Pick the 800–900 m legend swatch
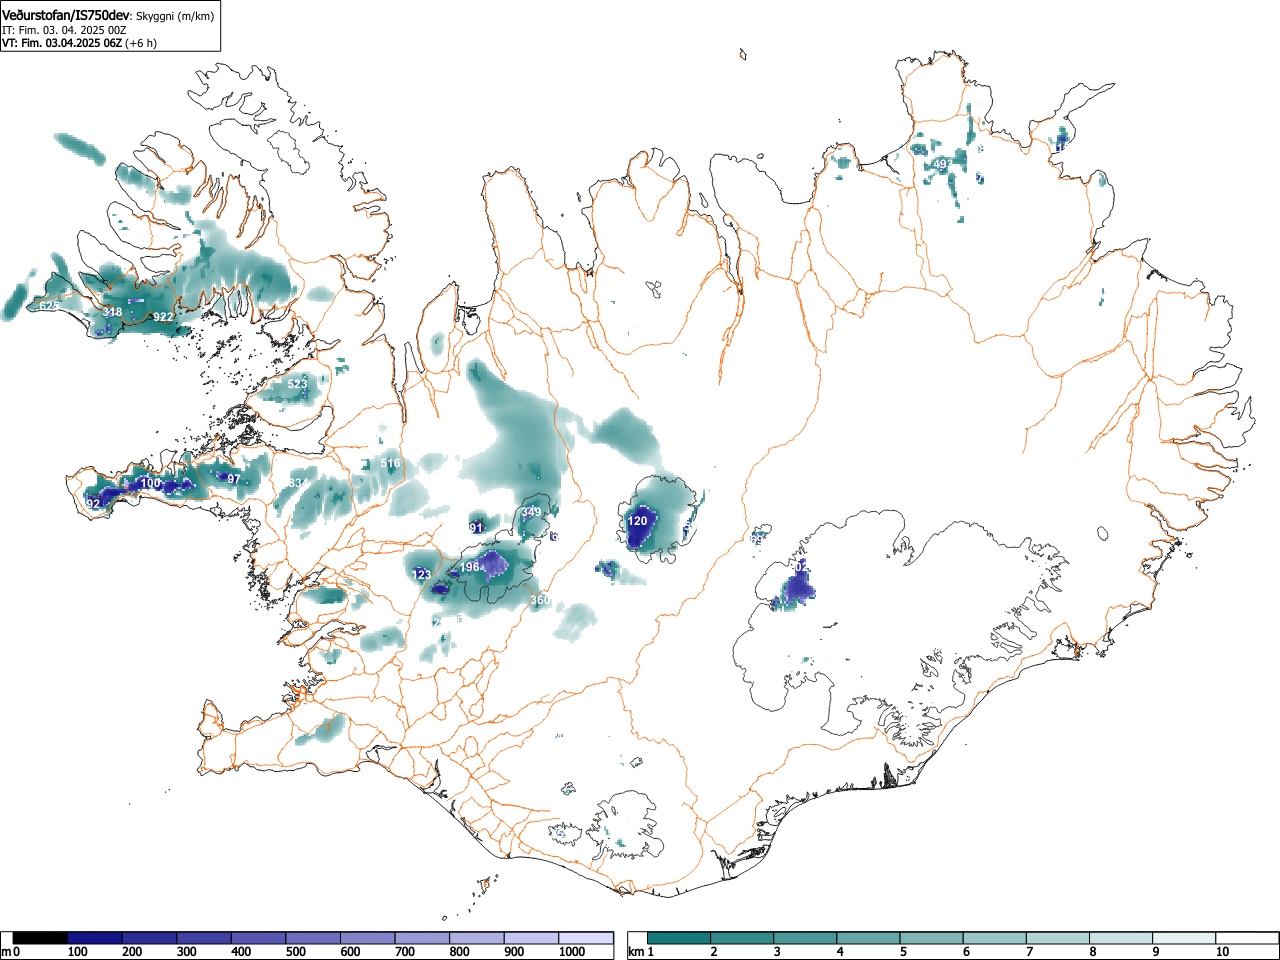The width and height of the screenshot is (1280, 960). [477, 938]
